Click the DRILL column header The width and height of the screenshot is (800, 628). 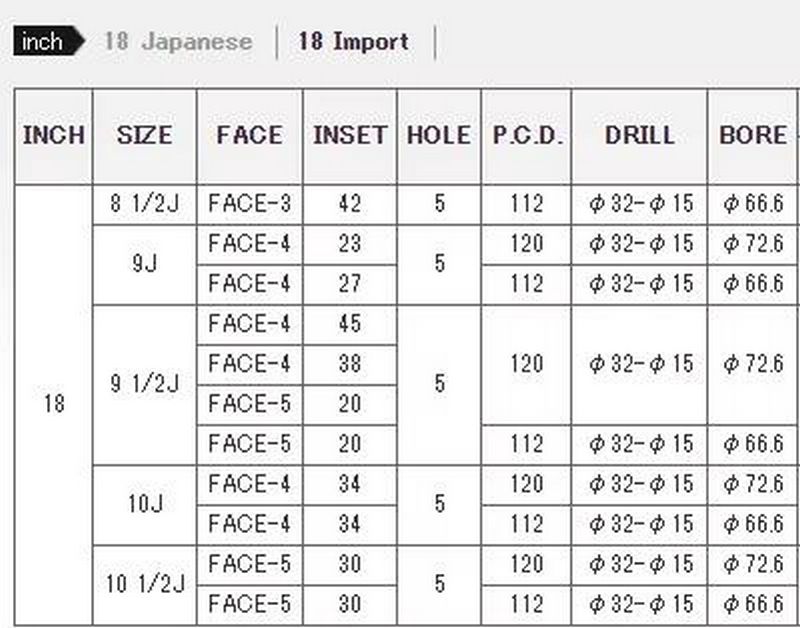point(639,136)
